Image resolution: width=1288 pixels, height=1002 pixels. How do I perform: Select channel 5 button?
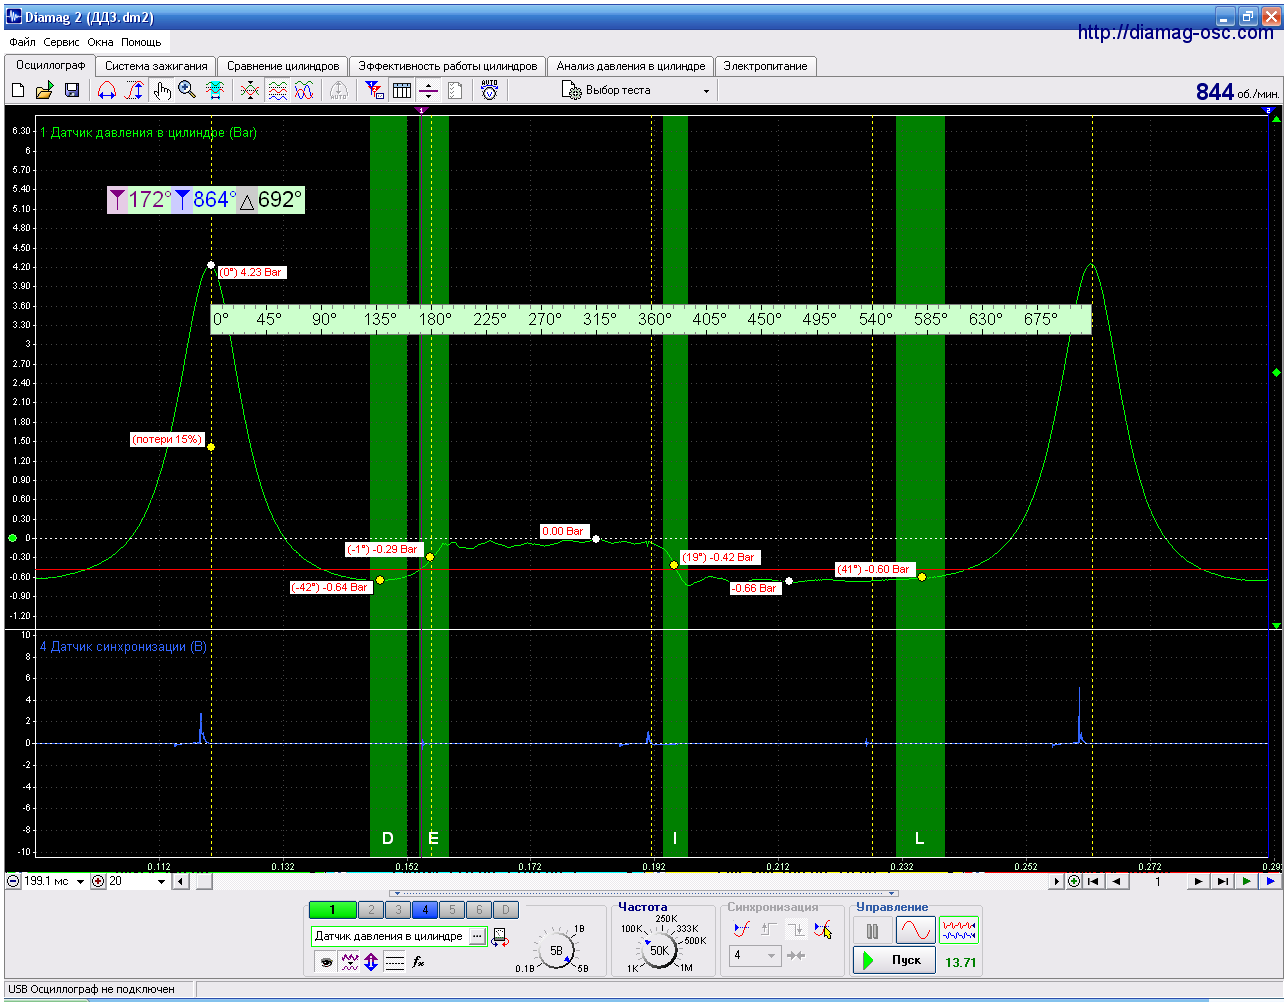(452, 910)
